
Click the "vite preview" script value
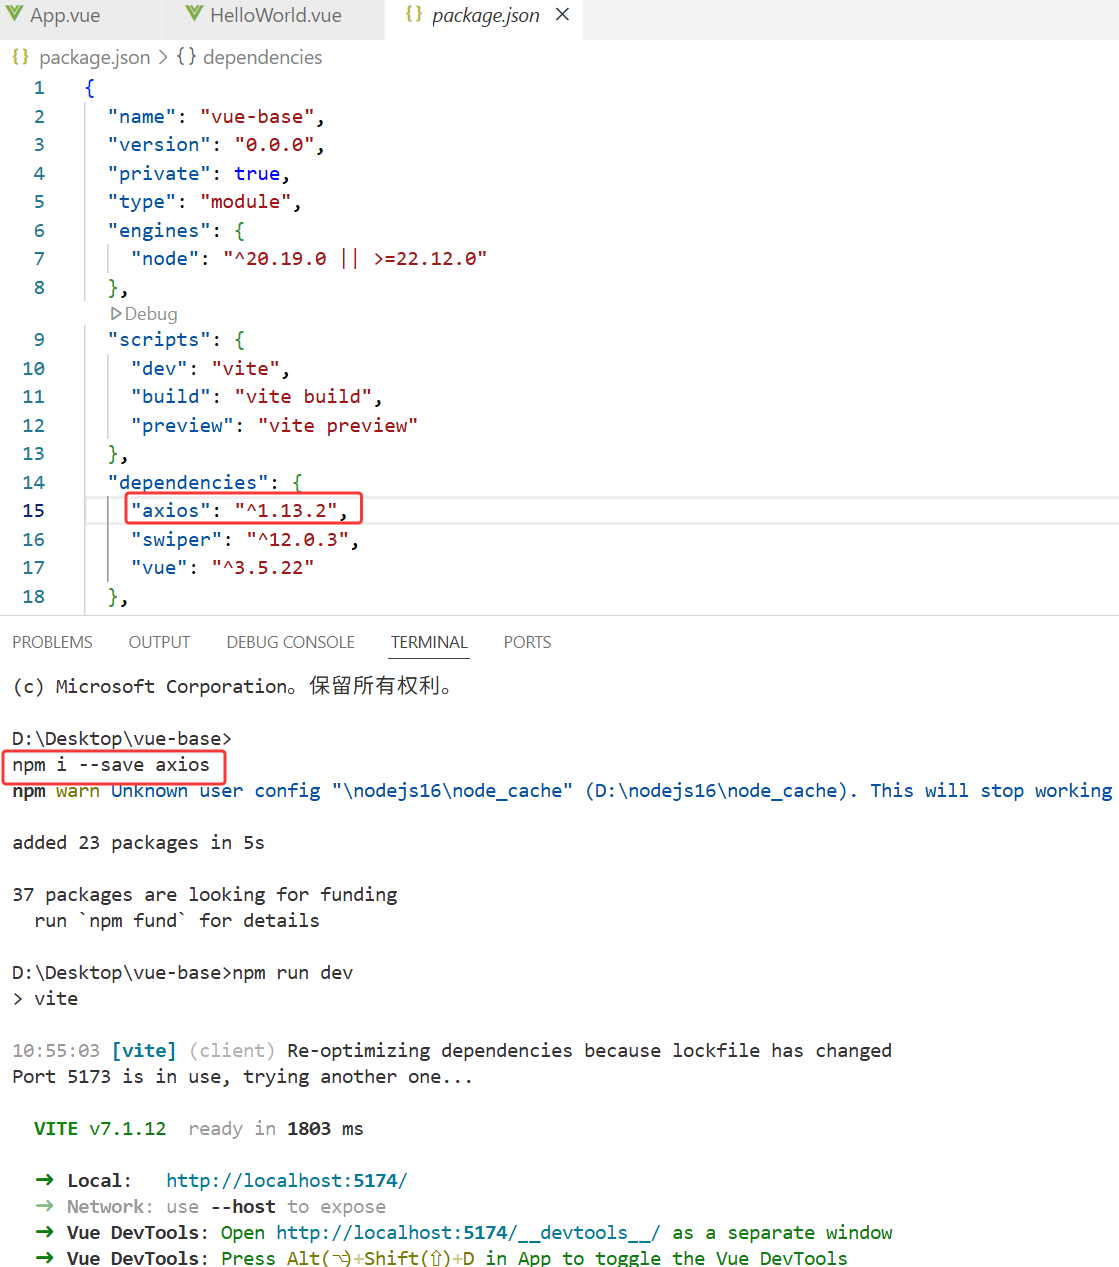point(338,426)
